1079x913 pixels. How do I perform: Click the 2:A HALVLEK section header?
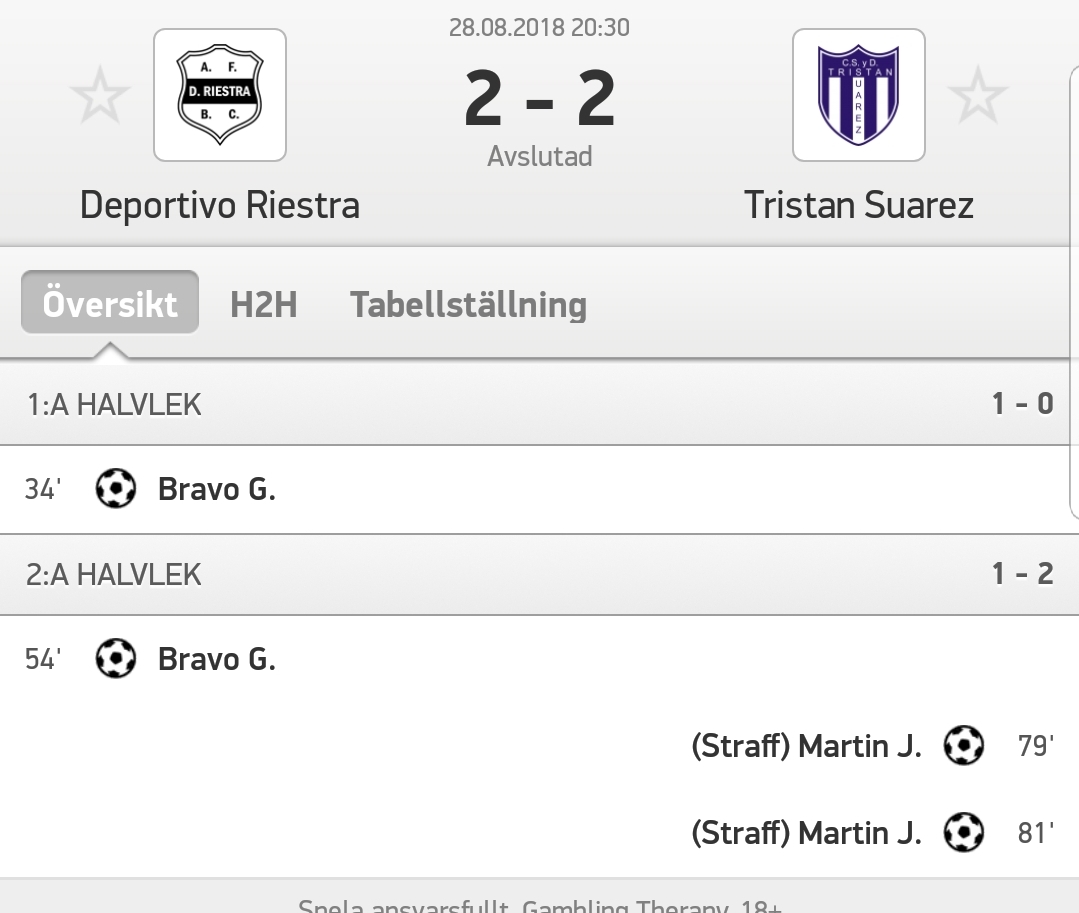coord(540,574)
